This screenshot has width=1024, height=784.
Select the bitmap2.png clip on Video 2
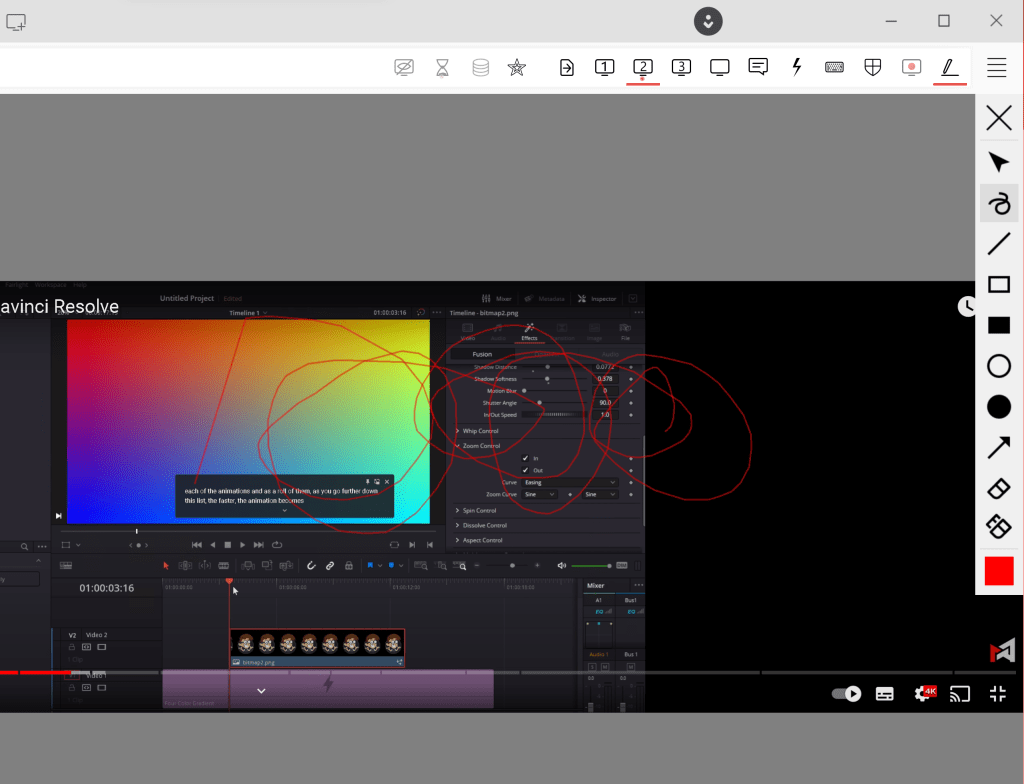pyautogui.click(x=317, y=648)
